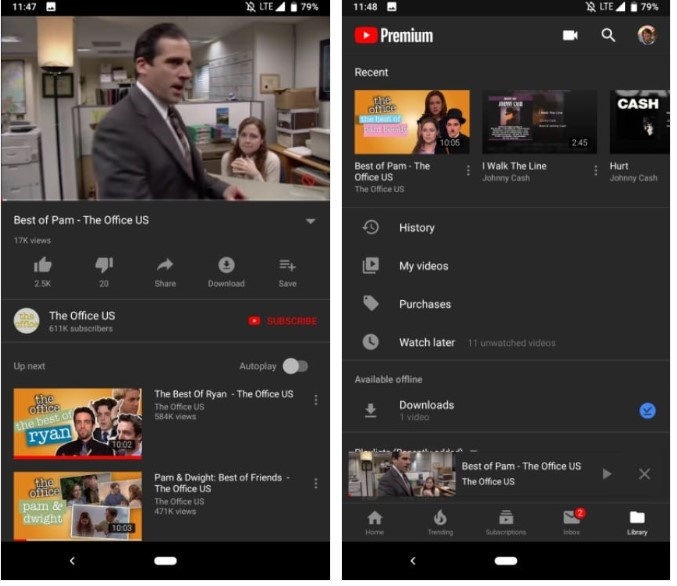This screenshot has height=586, width=677.
Task: Tap the blue downloaded checkmark badge
Action: coord(647,411)
